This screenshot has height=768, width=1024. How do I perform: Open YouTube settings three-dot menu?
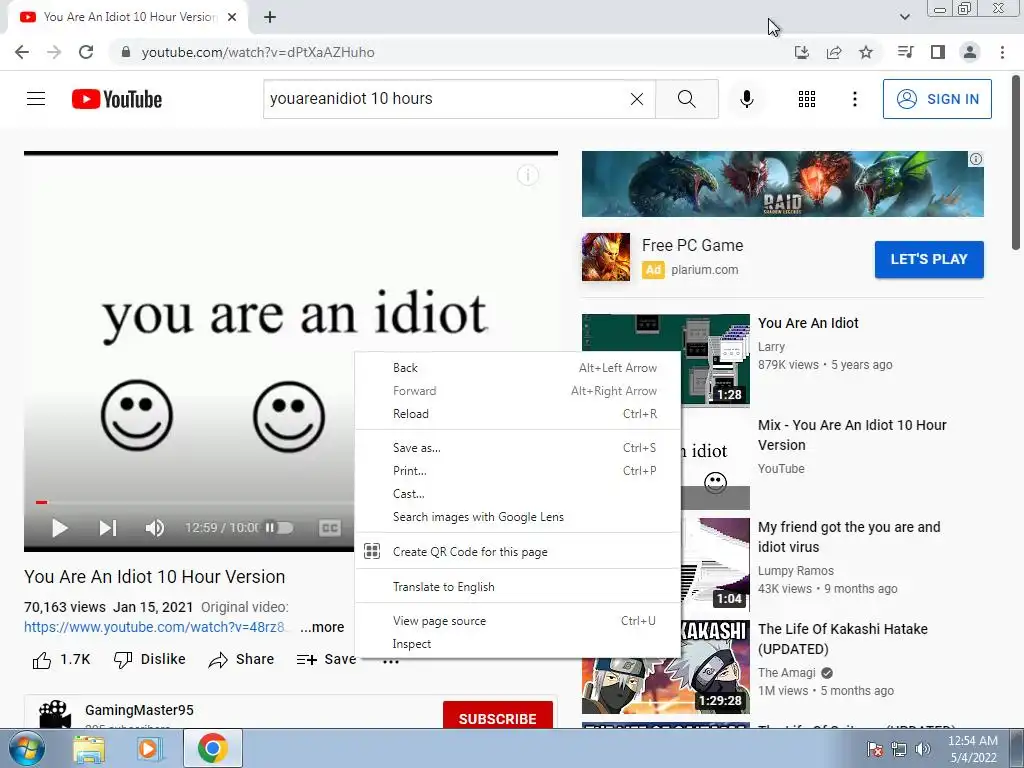(854, 99)
